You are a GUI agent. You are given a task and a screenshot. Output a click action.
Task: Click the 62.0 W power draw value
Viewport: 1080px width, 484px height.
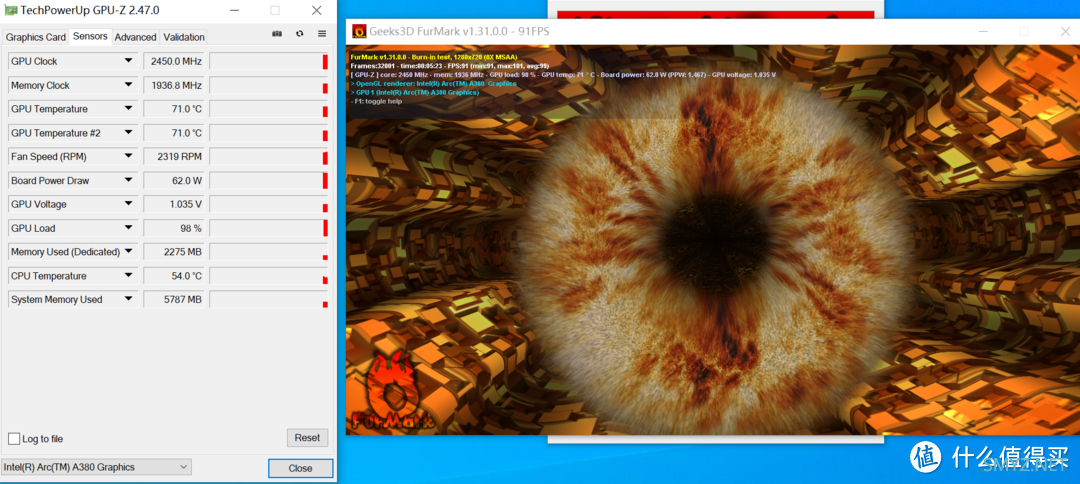click(174, 180)
